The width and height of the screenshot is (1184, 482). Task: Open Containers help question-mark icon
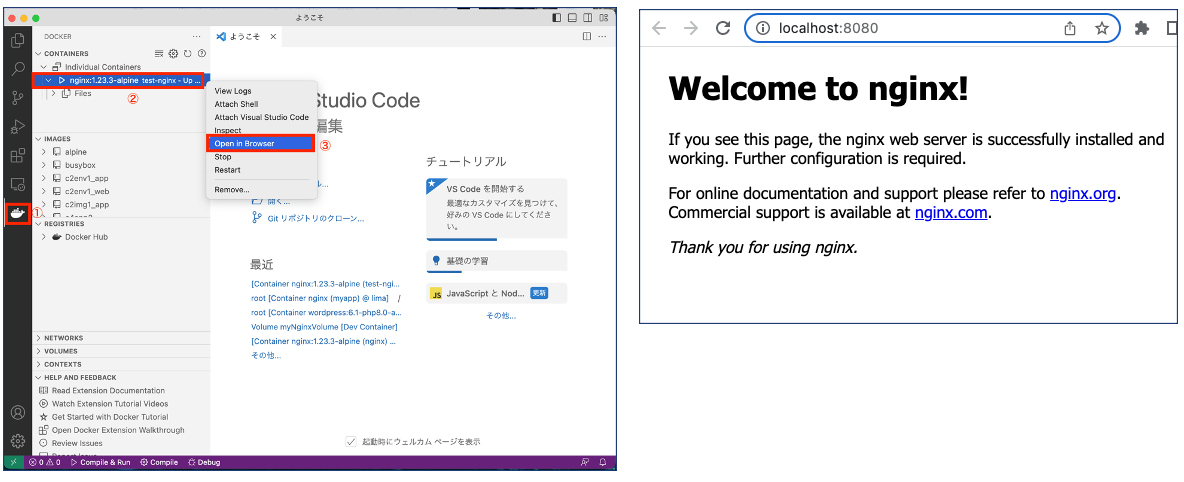pyautogui.click(x=202, y=54)
